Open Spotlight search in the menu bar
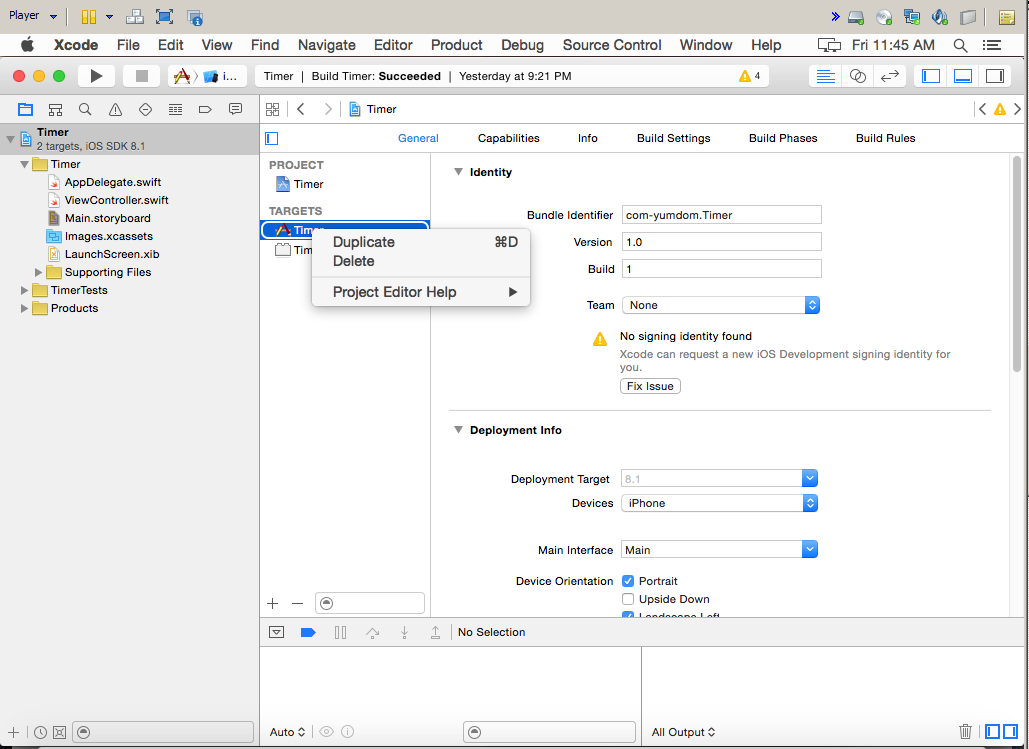 coord(960,45)
